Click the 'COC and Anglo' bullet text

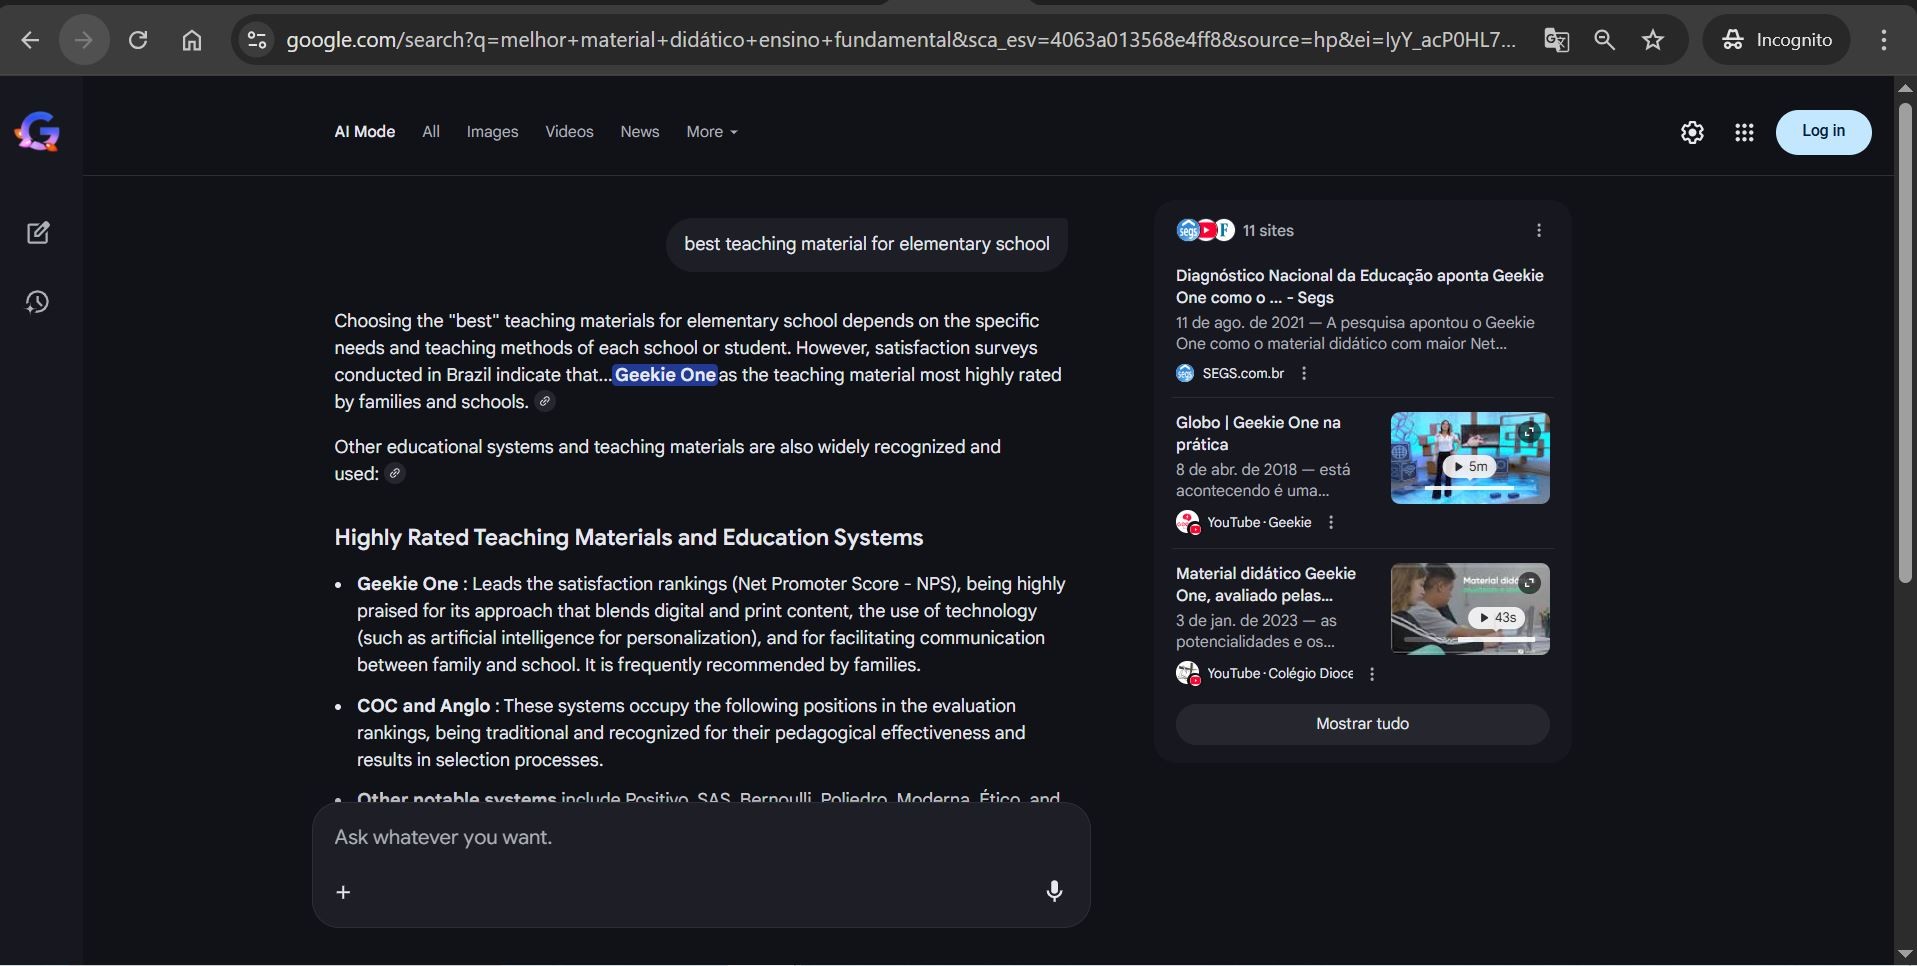point(423,706)
